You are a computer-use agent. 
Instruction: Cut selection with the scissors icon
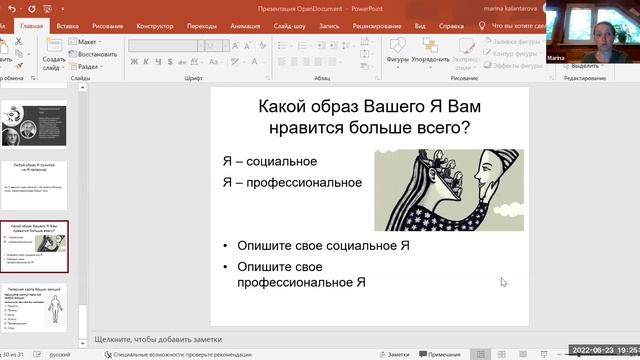[x=18, y=41]
